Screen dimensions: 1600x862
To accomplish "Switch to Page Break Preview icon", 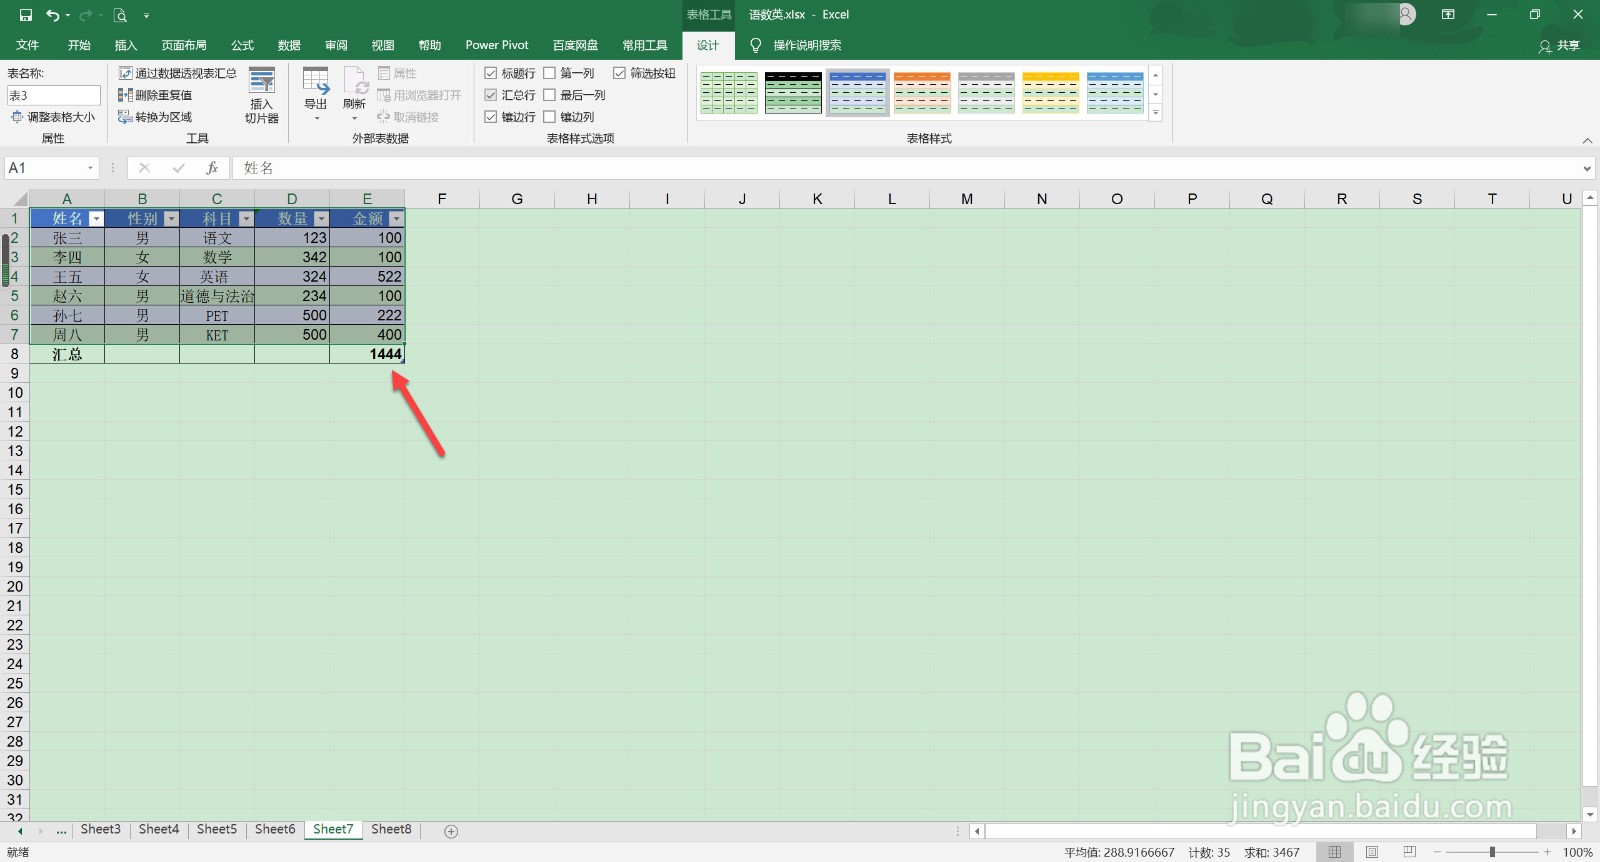I will [x=1409, y=852].
